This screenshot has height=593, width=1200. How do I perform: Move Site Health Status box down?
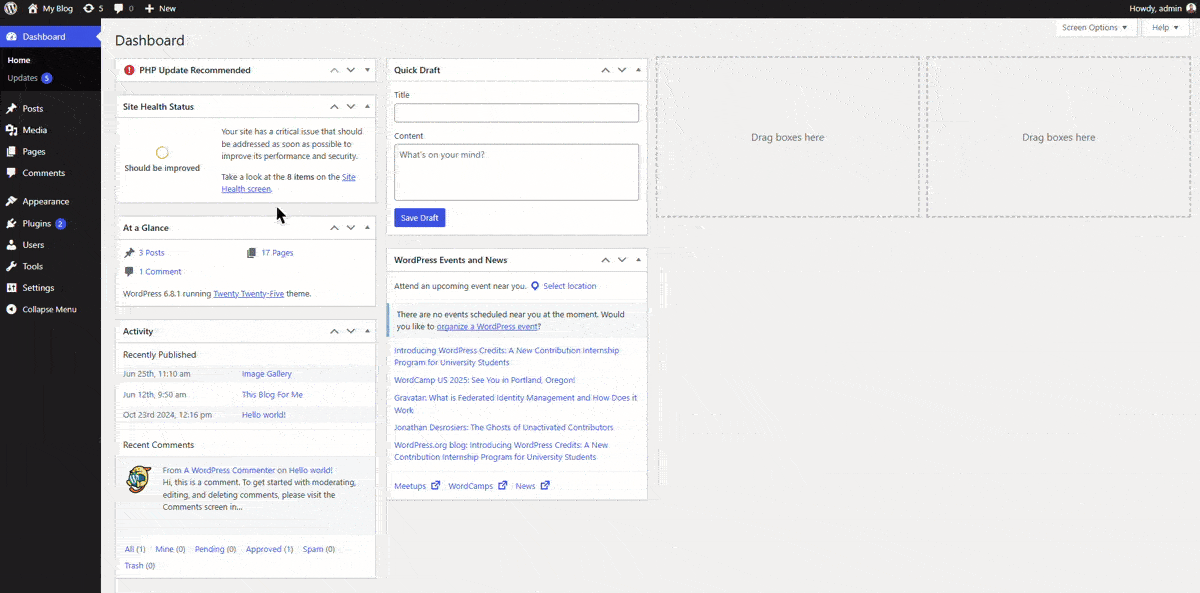coord(351,106)
